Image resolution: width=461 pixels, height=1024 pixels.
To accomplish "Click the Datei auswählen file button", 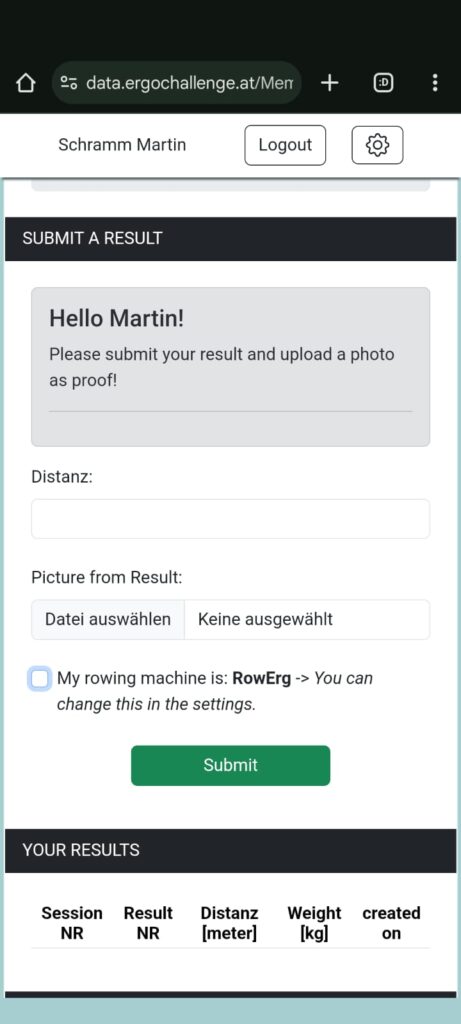I will click(x=108, y=619).
